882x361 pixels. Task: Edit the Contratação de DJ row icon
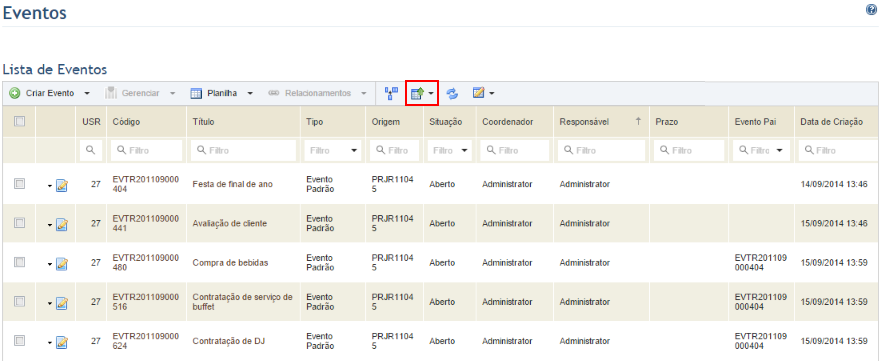pos(62,341)
